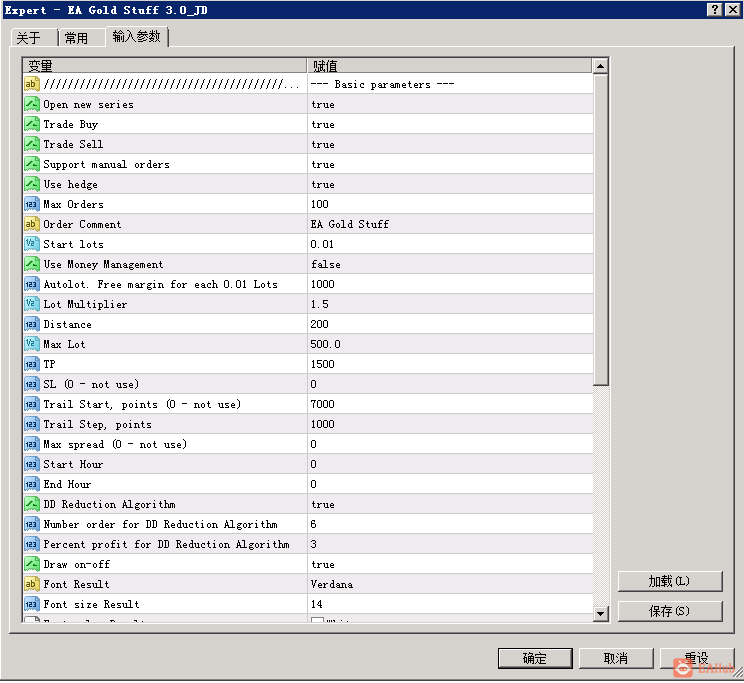
Task: Click the scrollbar down arrow
Action: pyautogui.click(x=600, y=613)
